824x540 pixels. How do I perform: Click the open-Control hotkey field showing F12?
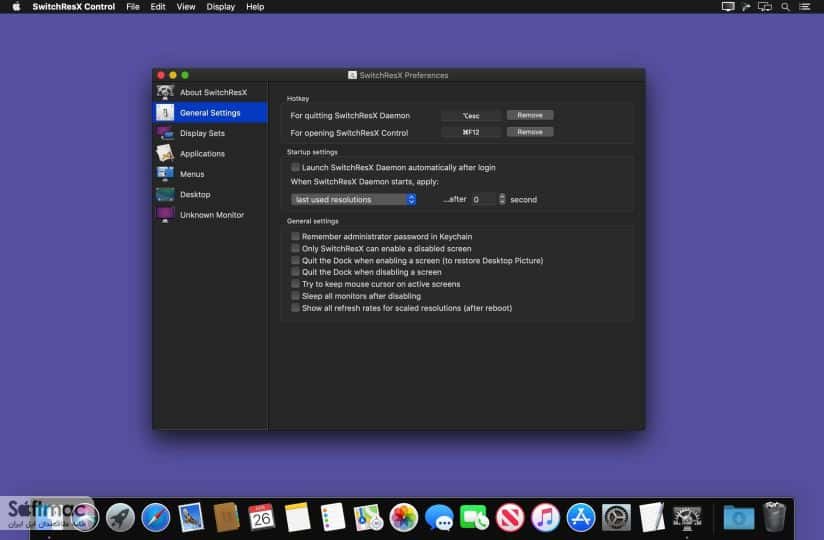click(471, 132)
